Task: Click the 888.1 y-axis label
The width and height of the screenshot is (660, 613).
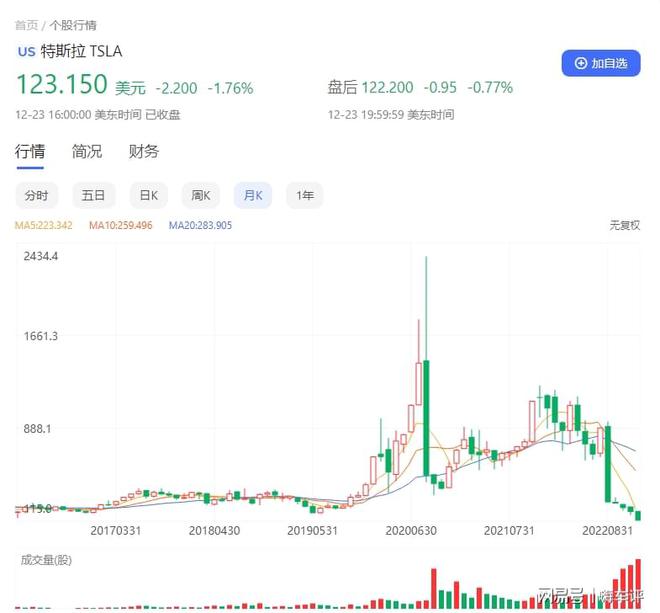Action: [37, 429]
